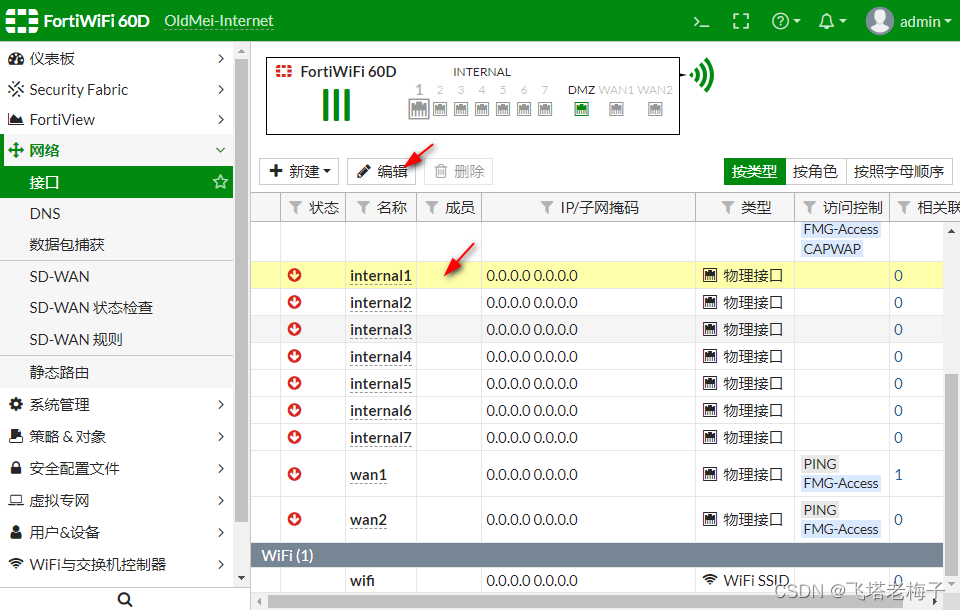Open the notifications bell
Image resolution: width=960 pixels, height=610 pixels.
point(832,21)
